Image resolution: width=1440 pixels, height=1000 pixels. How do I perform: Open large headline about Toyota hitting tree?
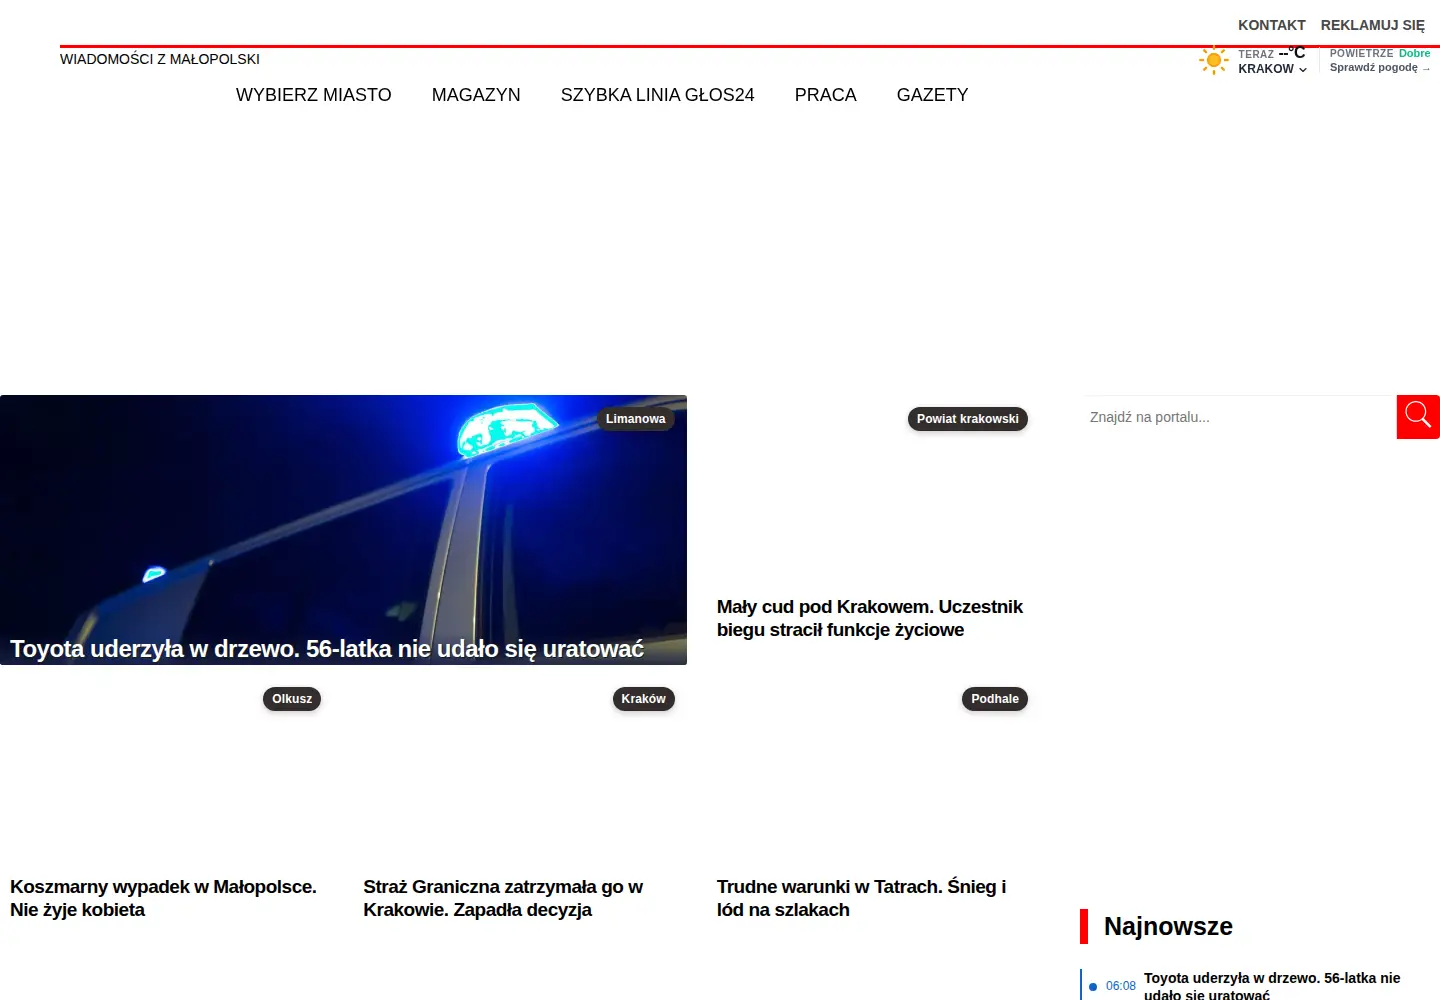click(327, 649)
